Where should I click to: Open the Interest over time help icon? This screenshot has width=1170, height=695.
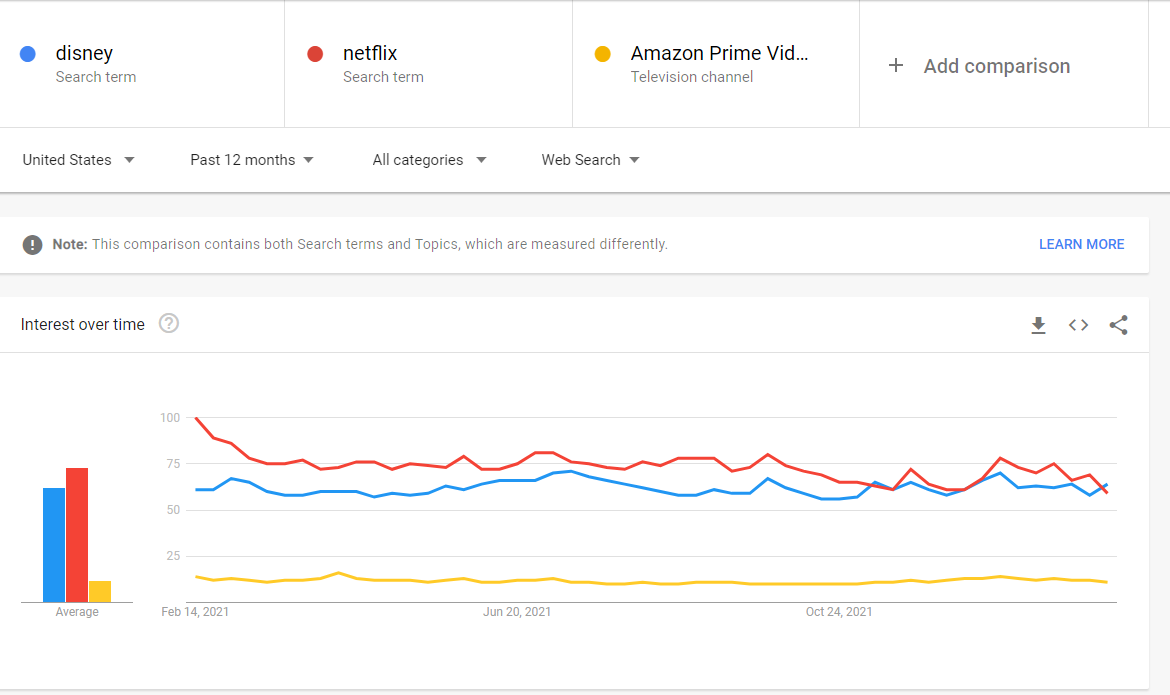169,323
